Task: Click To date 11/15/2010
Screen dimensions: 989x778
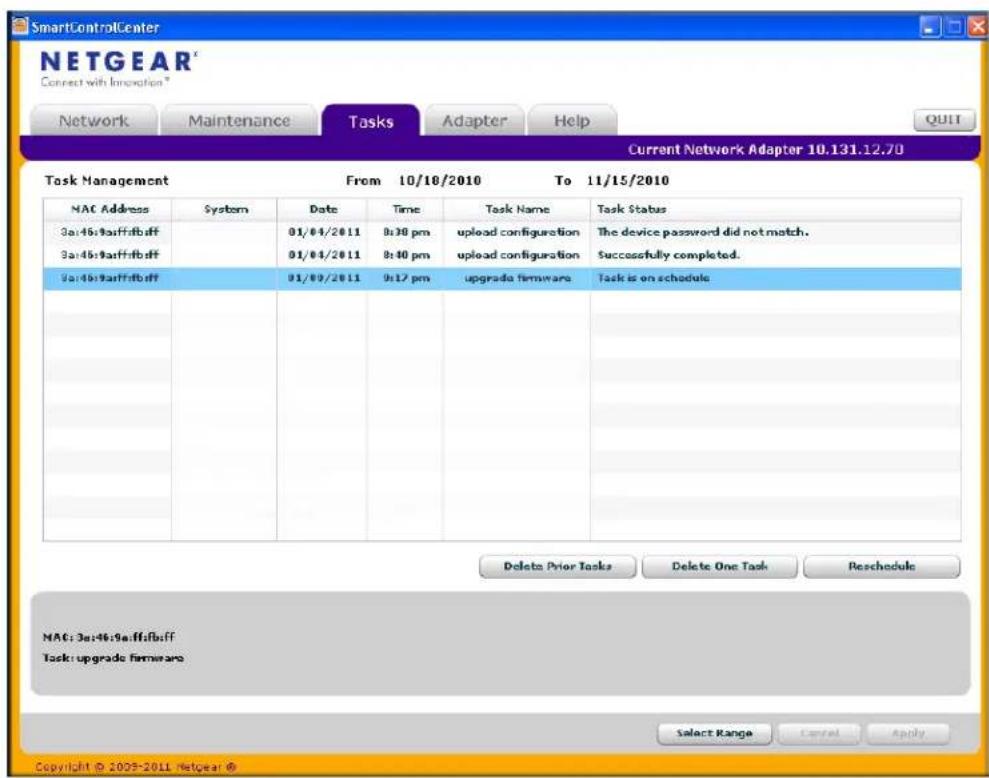Action: point(628,180)
